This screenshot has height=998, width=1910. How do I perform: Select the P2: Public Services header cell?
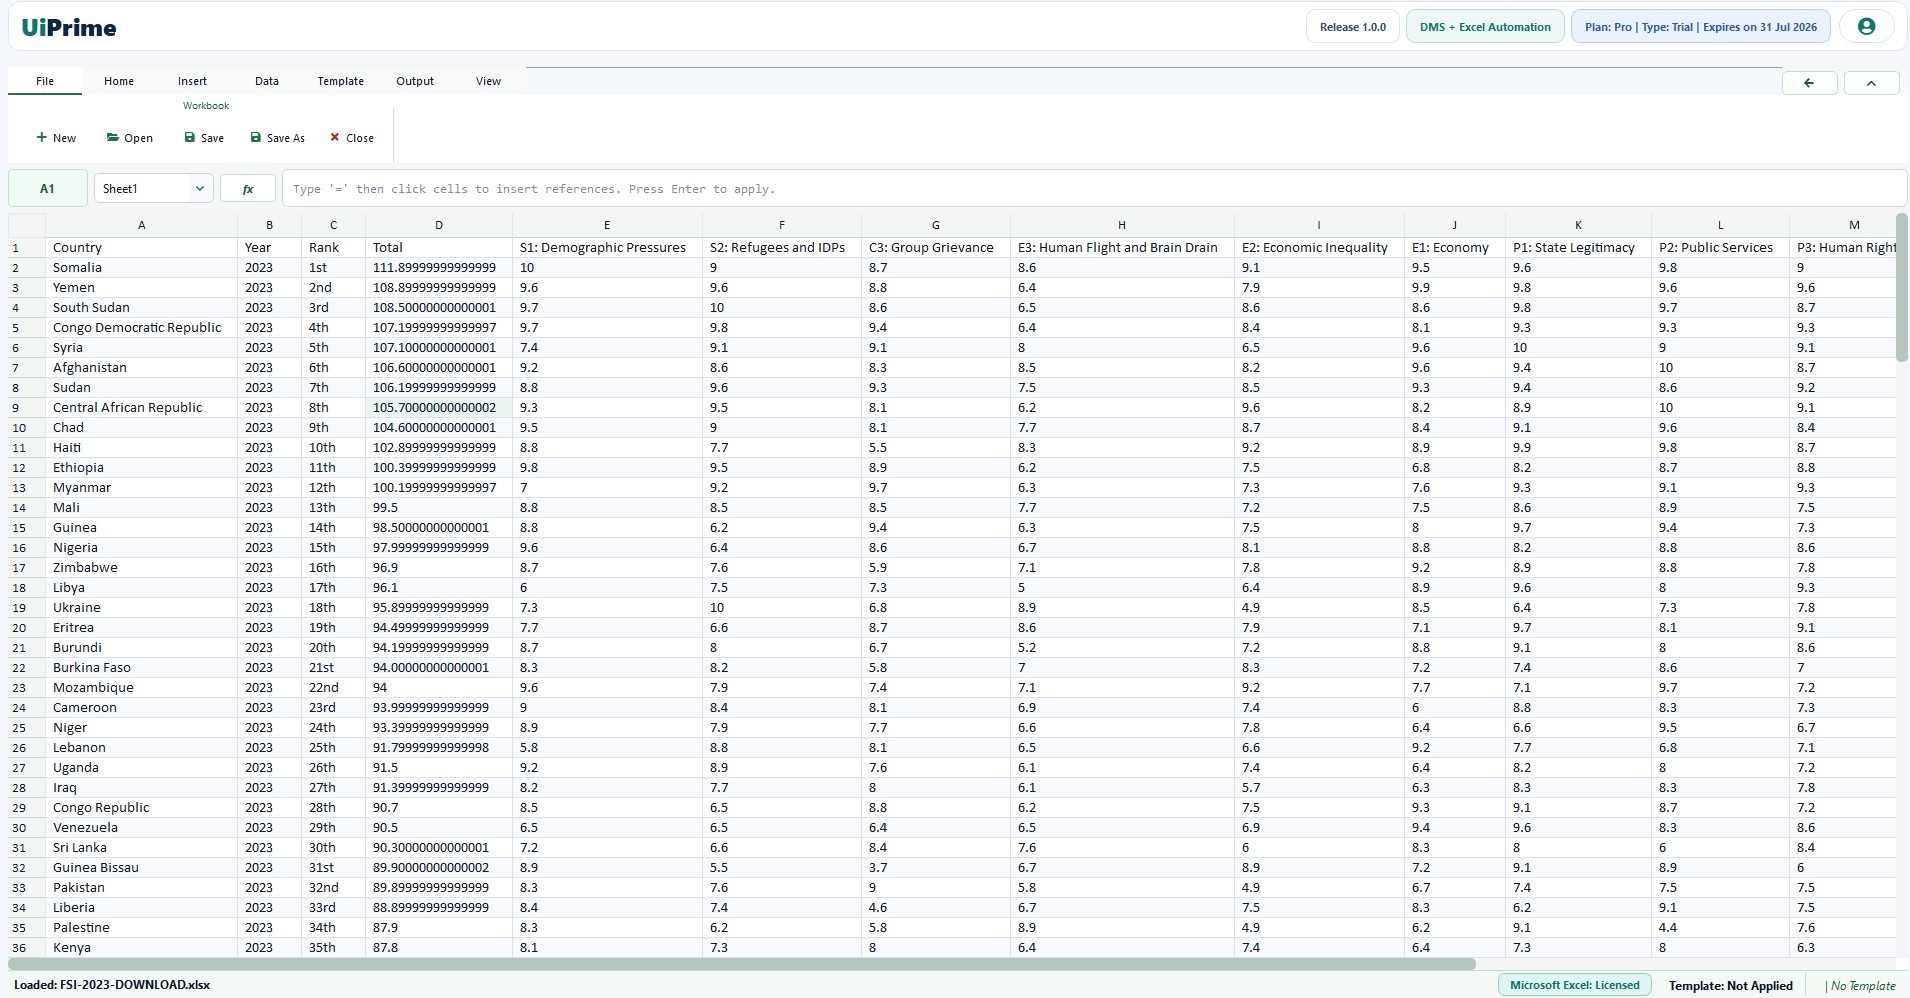1720,248
